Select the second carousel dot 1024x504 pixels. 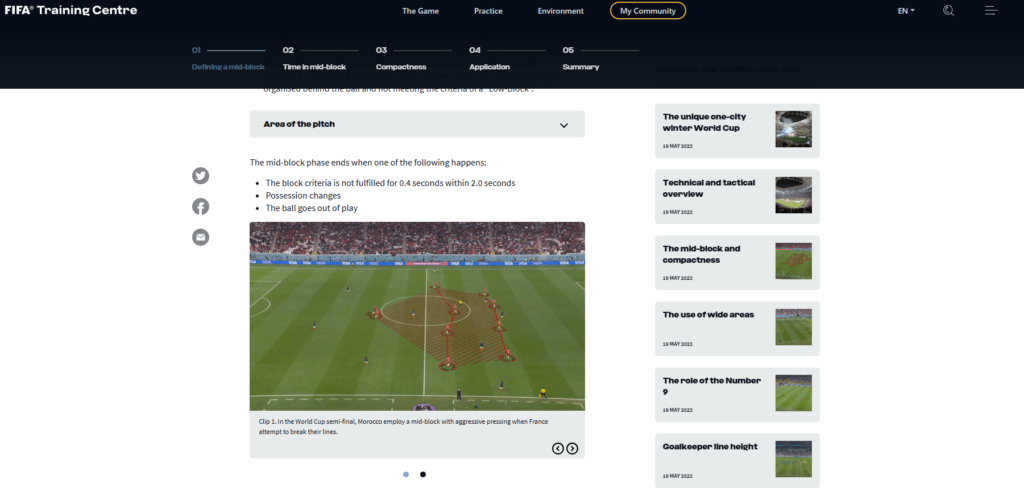coord(423,475)
